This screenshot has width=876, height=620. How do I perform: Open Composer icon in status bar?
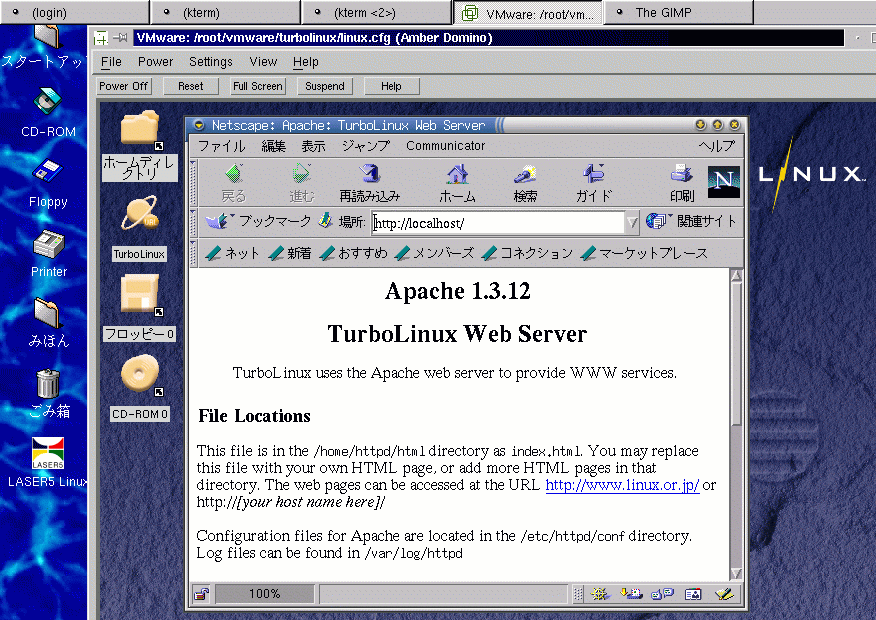coord(724,594)
